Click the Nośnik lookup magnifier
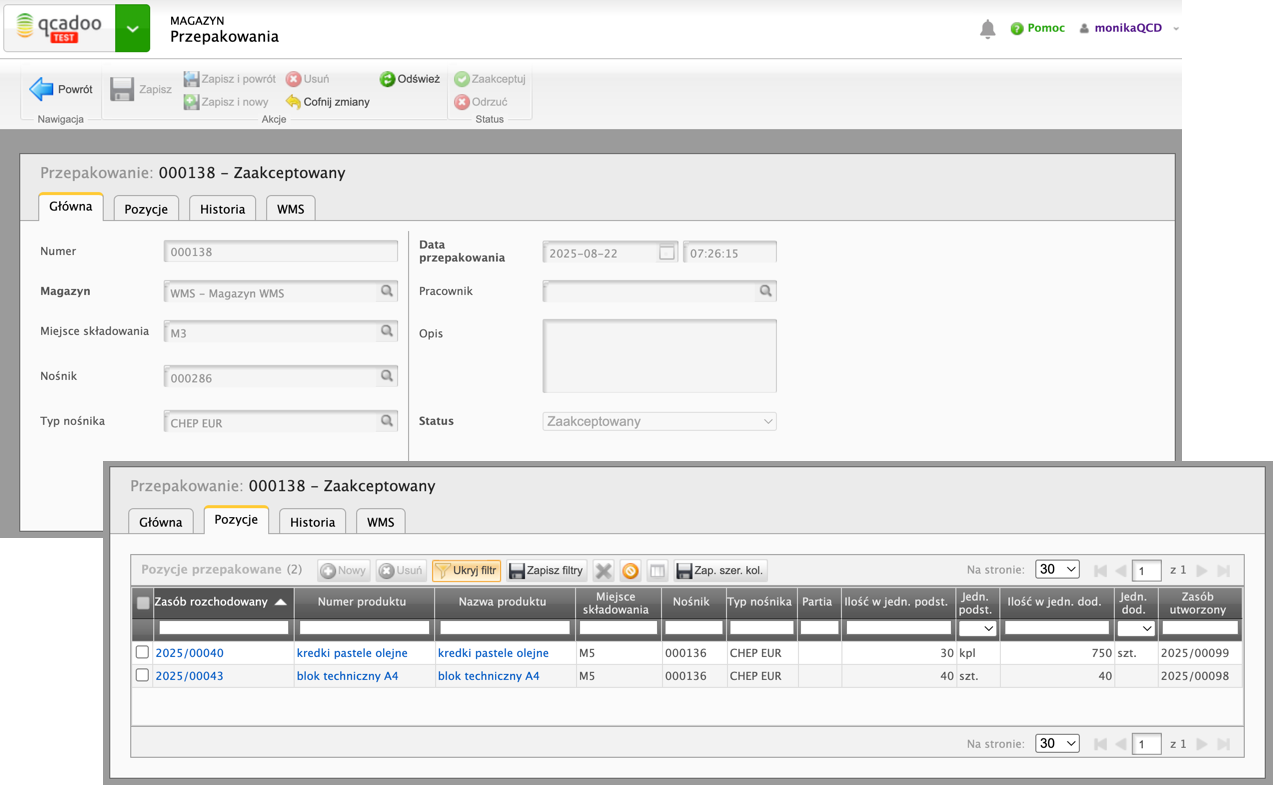 click(387, 376)
